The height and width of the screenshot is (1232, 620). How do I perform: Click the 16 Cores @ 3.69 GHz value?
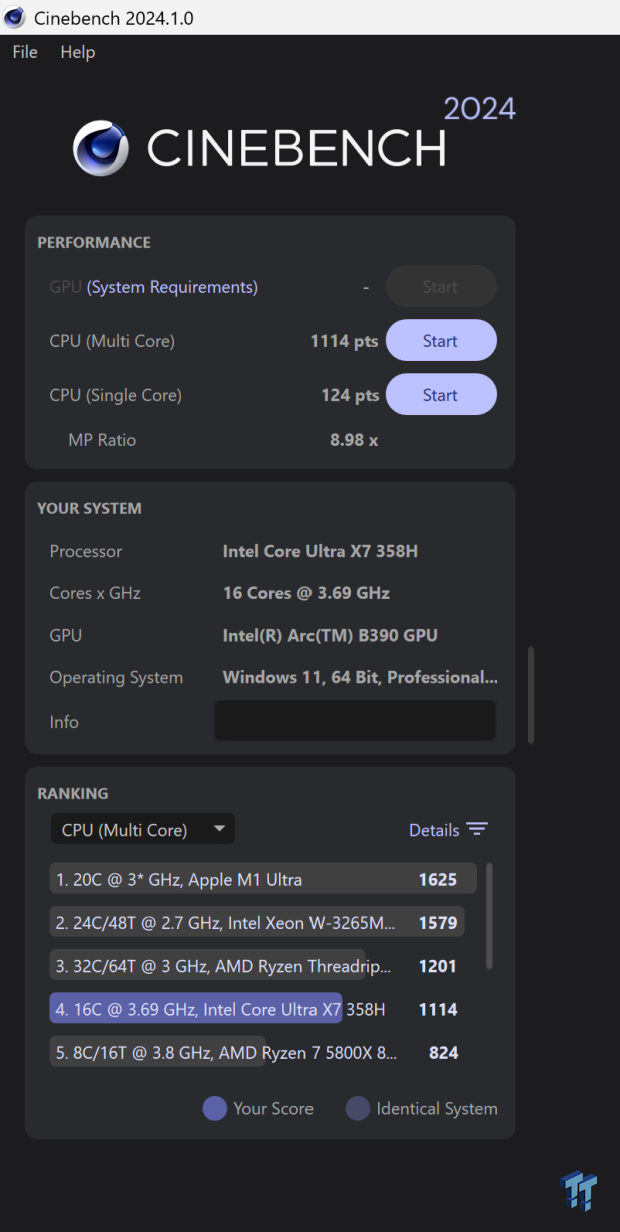[306, 593]
